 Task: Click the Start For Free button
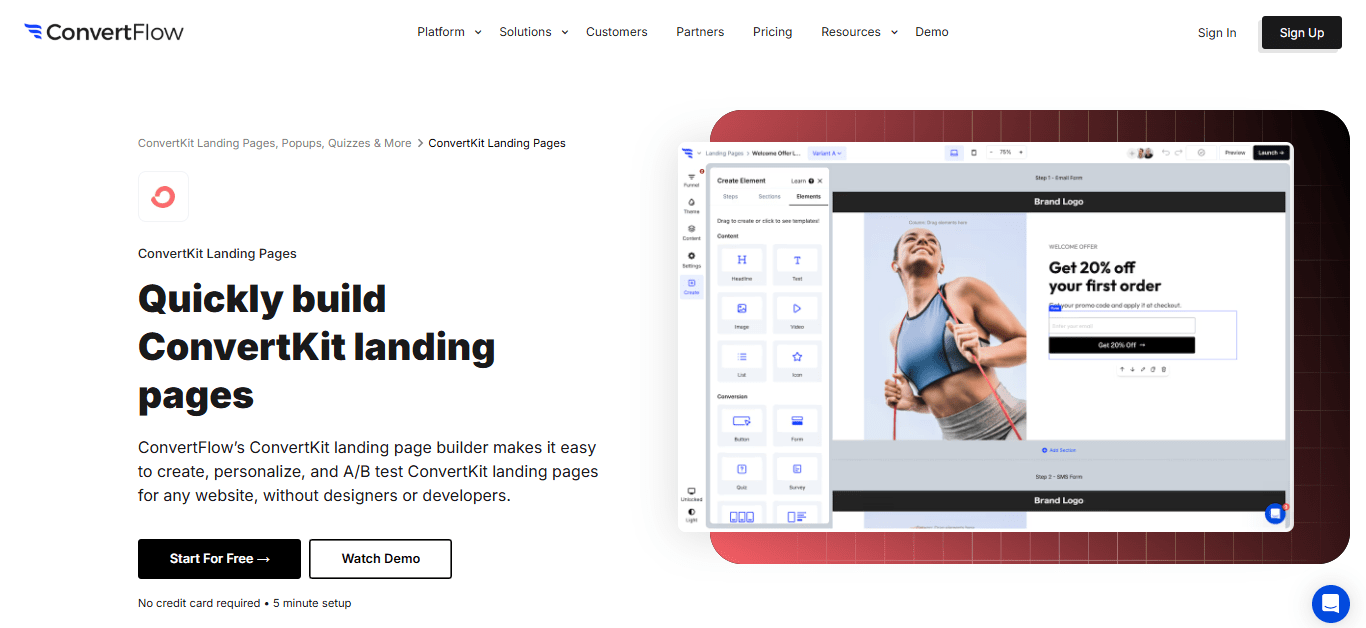click(219, 559)
